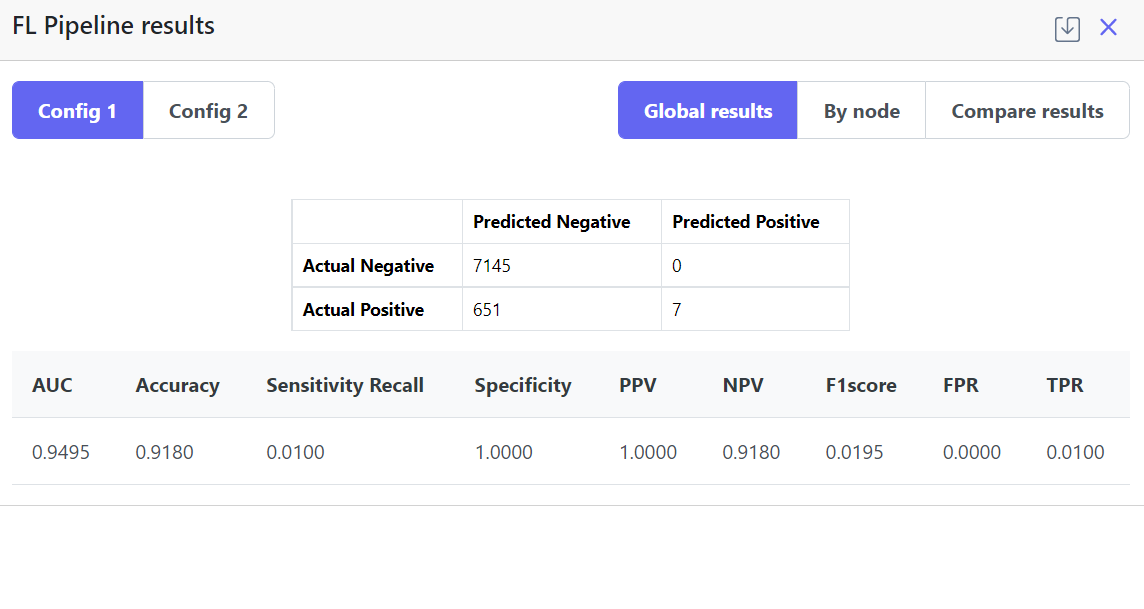1144x609 pixels.
Task: Click the false negatives cell 651
Action: (x=487, y=310)
